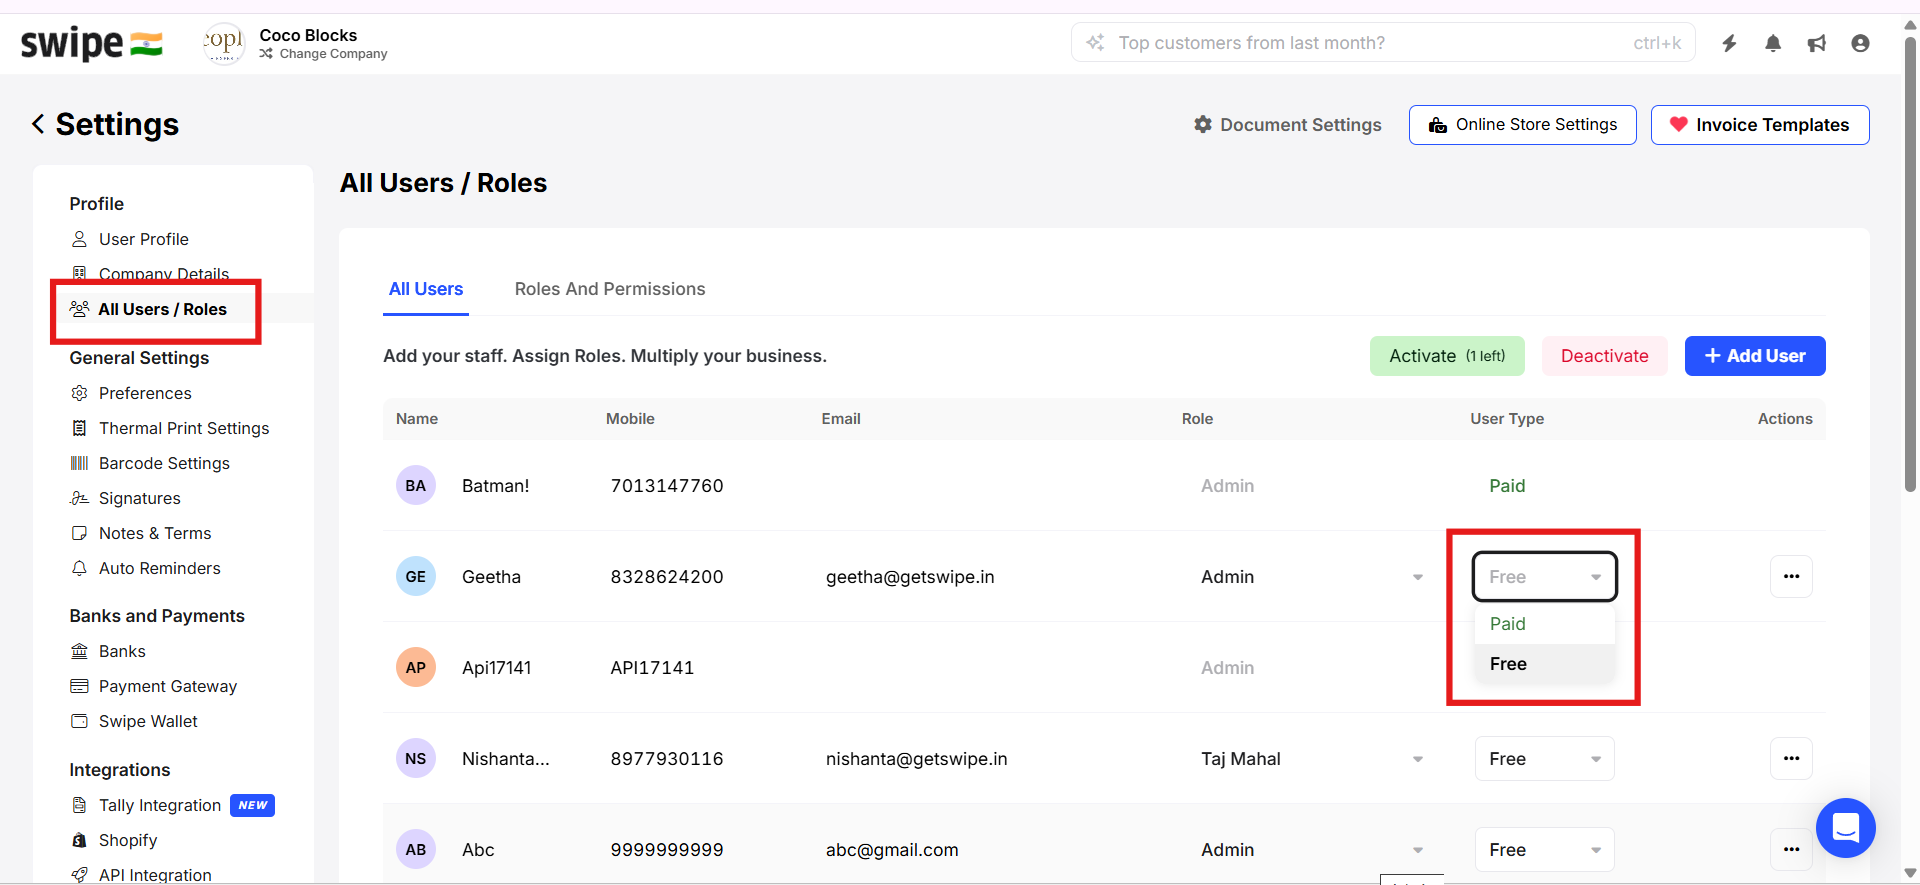
Task: Open the user account avatar icon
Action: coord(1860,43)
